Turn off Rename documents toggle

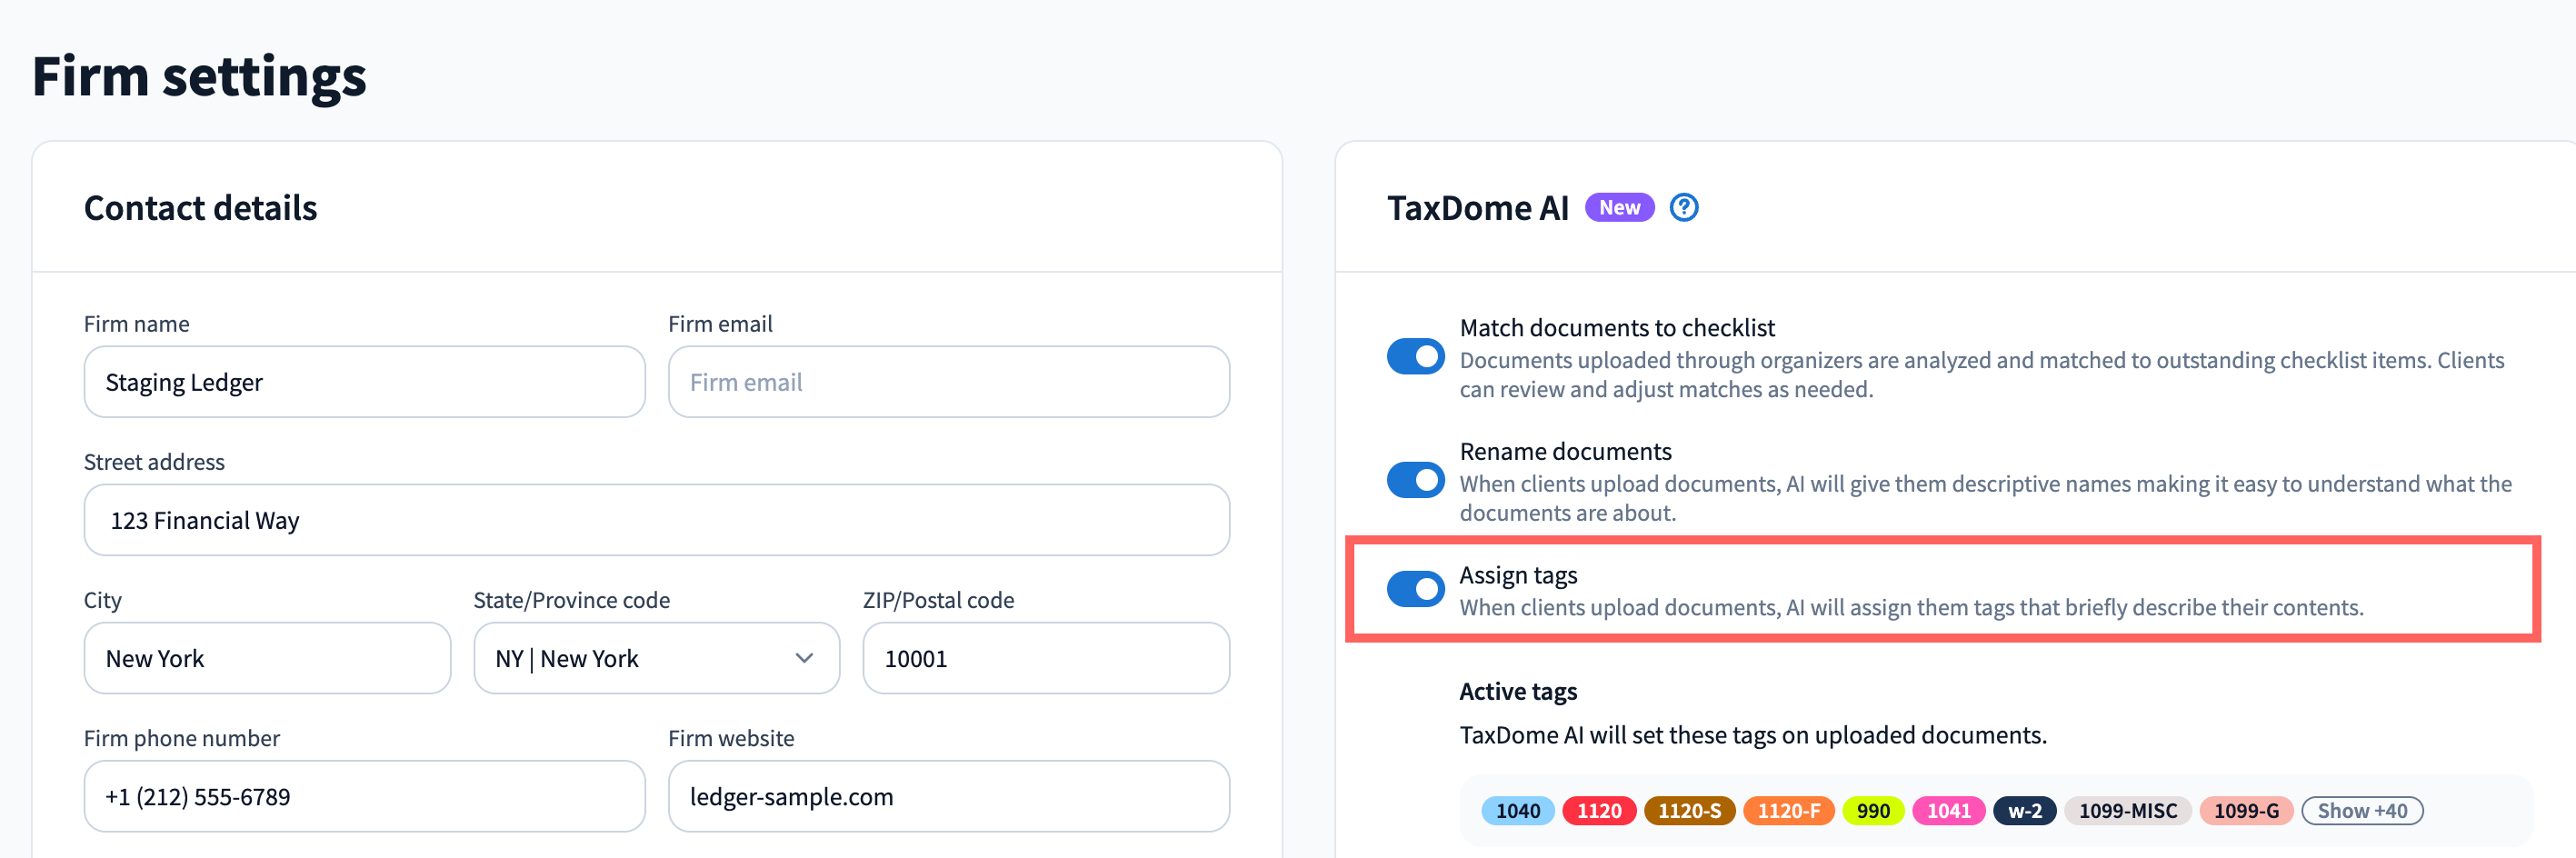(x=1415, y=481)
